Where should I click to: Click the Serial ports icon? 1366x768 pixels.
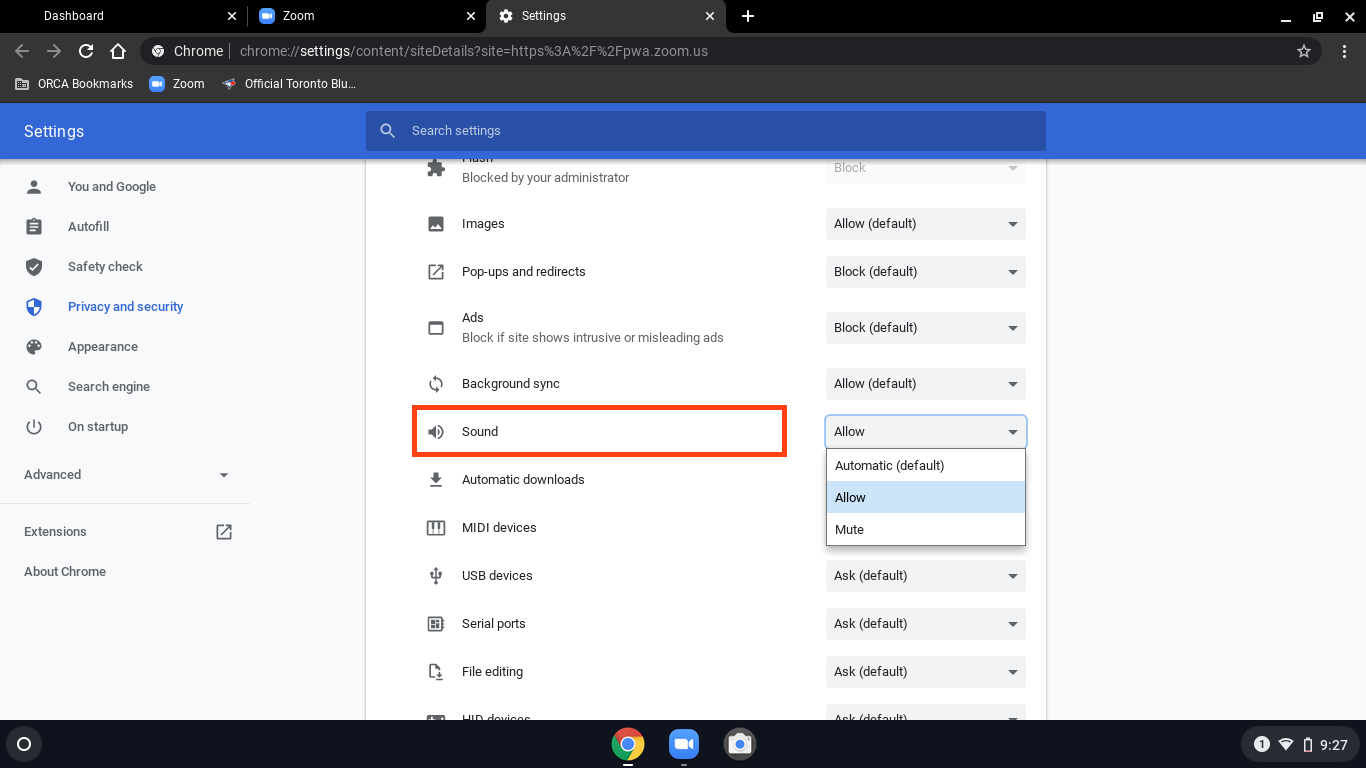[436, 624]
